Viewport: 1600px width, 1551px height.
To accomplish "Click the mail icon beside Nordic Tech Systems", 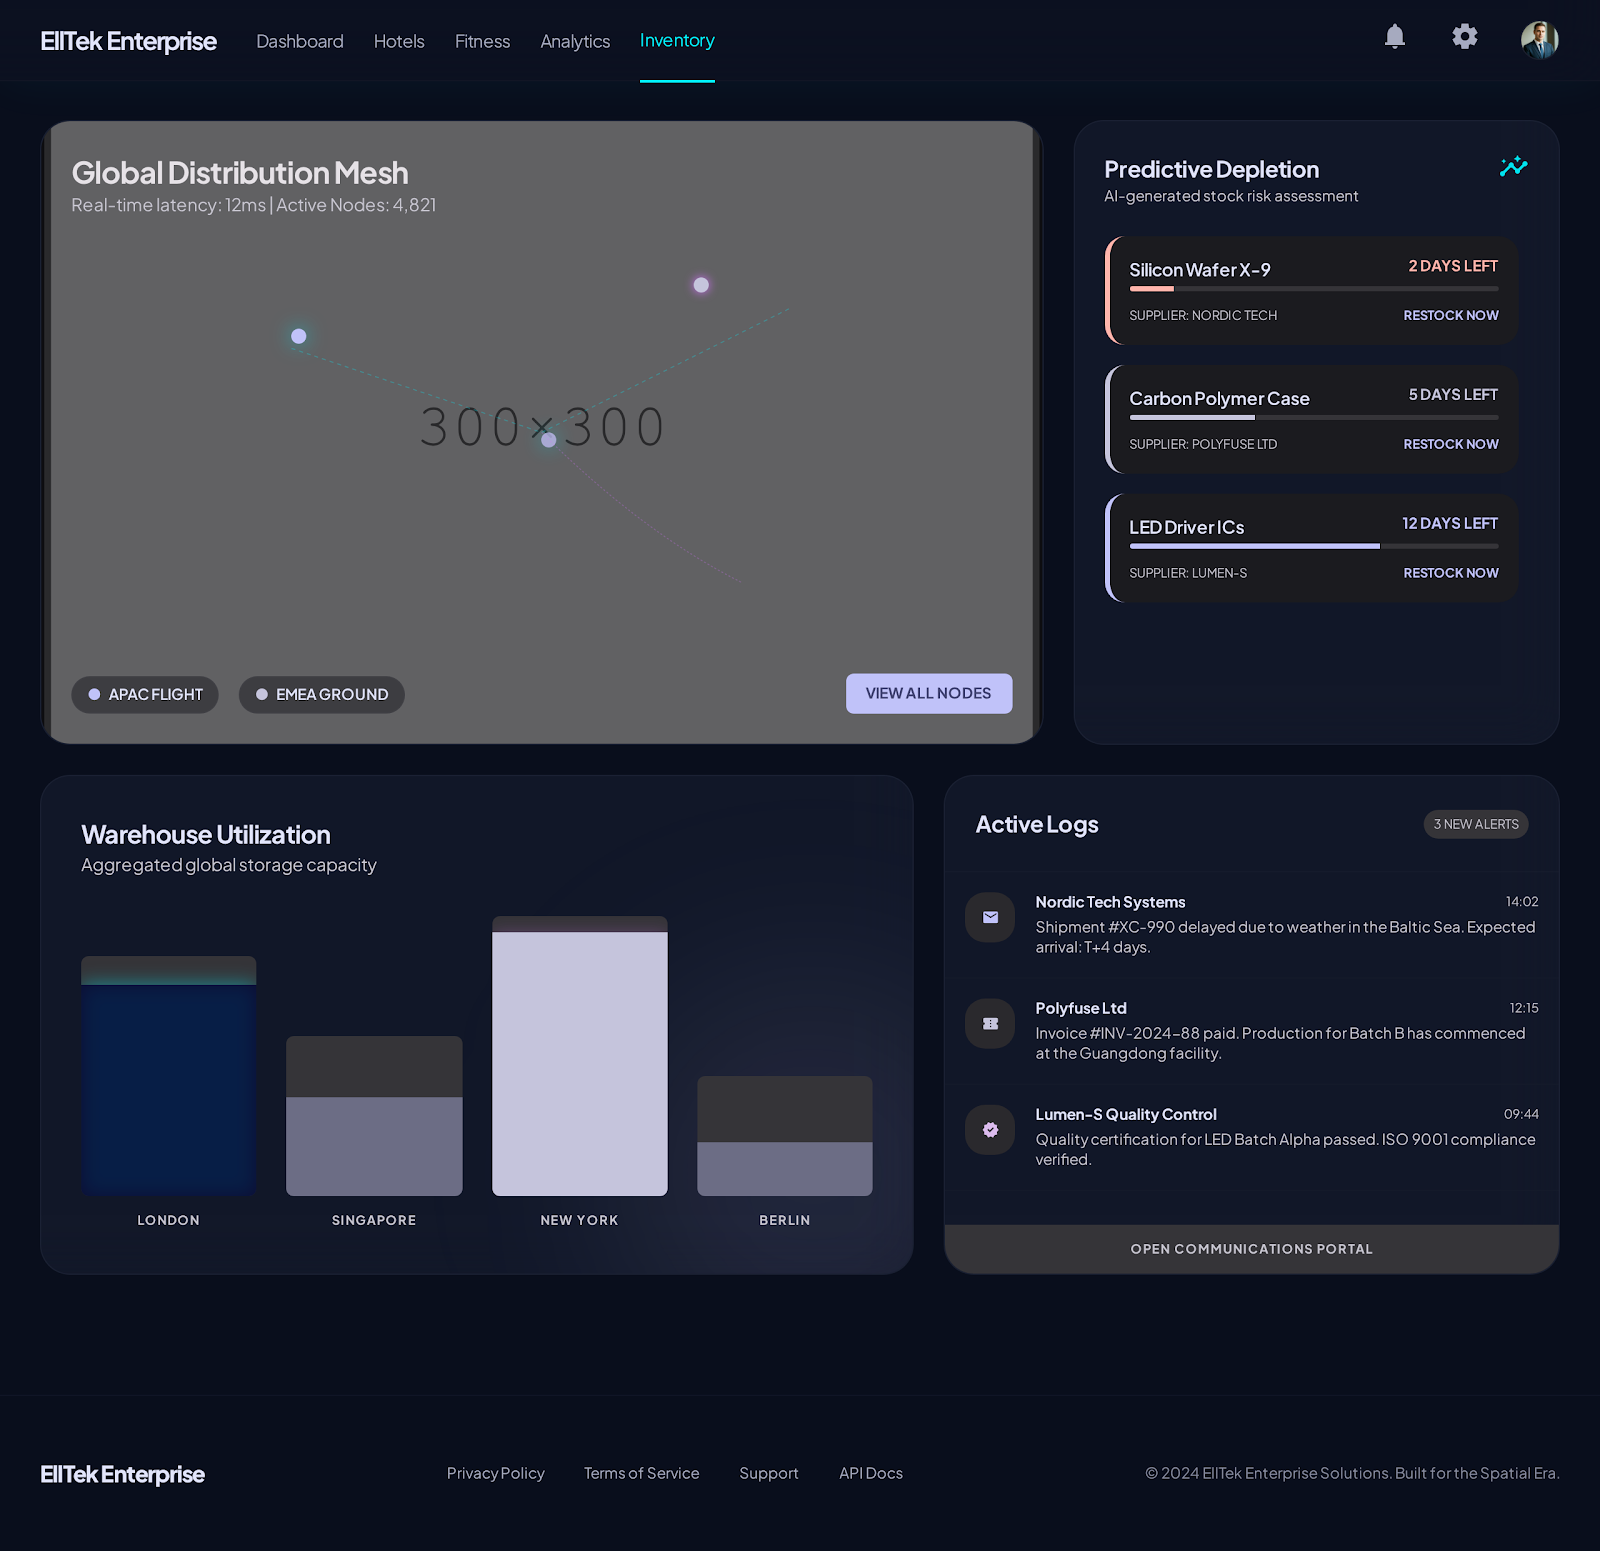I will (990, 917).
